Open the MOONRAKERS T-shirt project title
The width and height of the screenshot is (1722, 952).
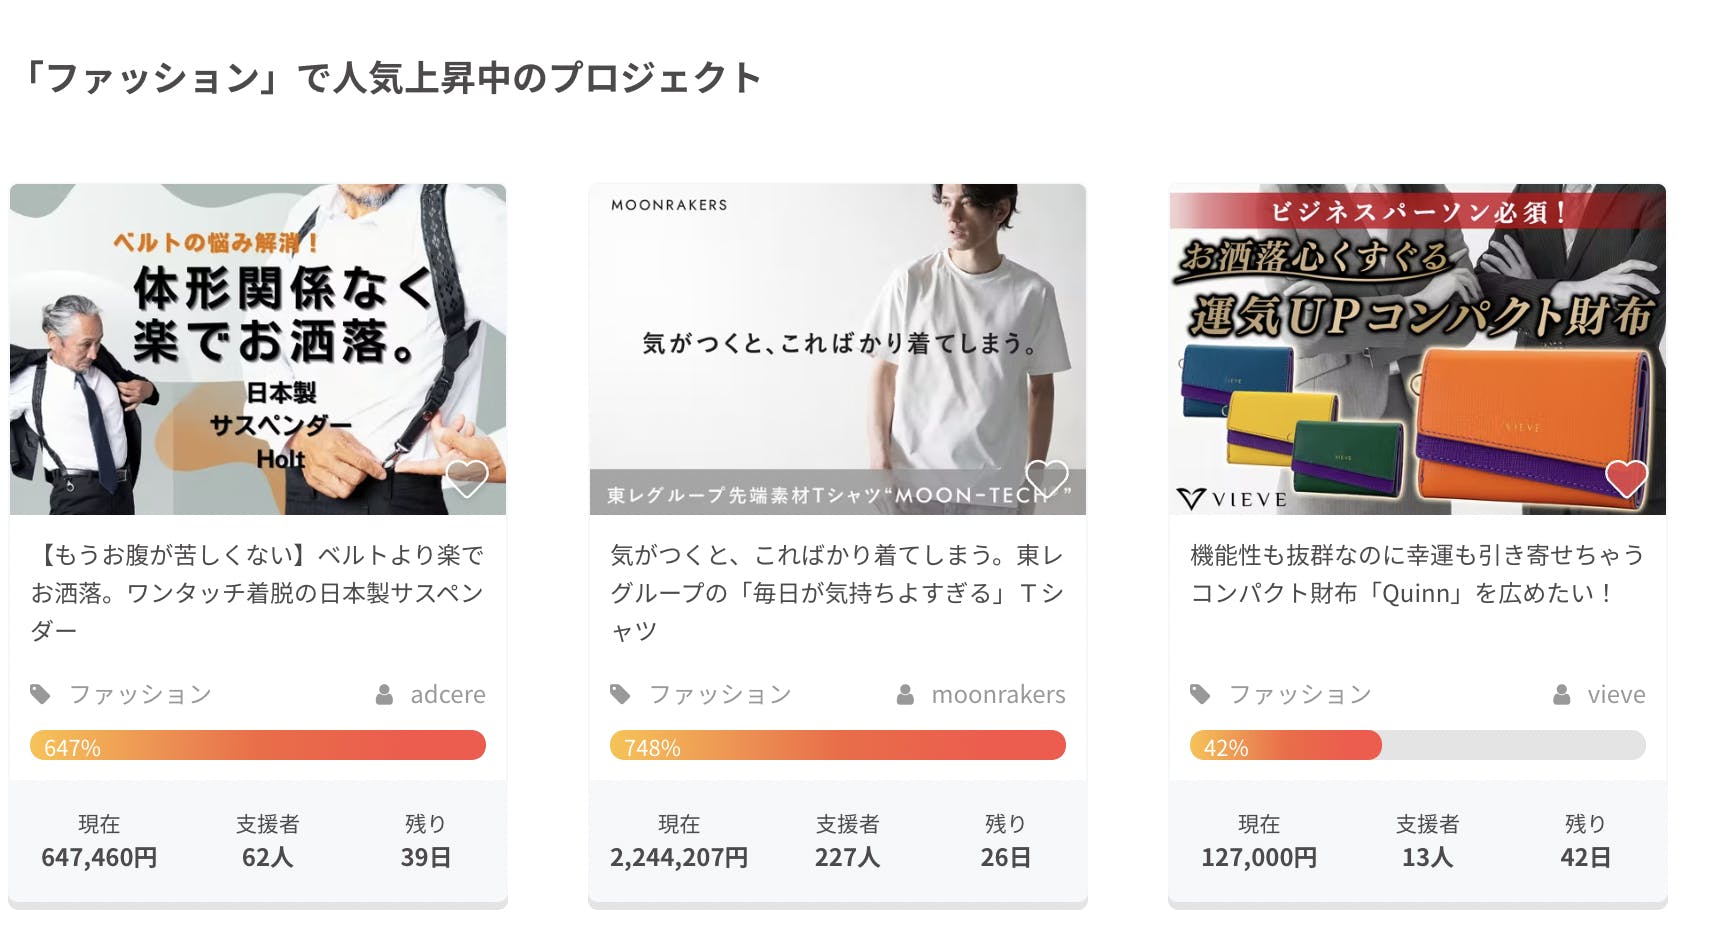(x=837, y=592)
